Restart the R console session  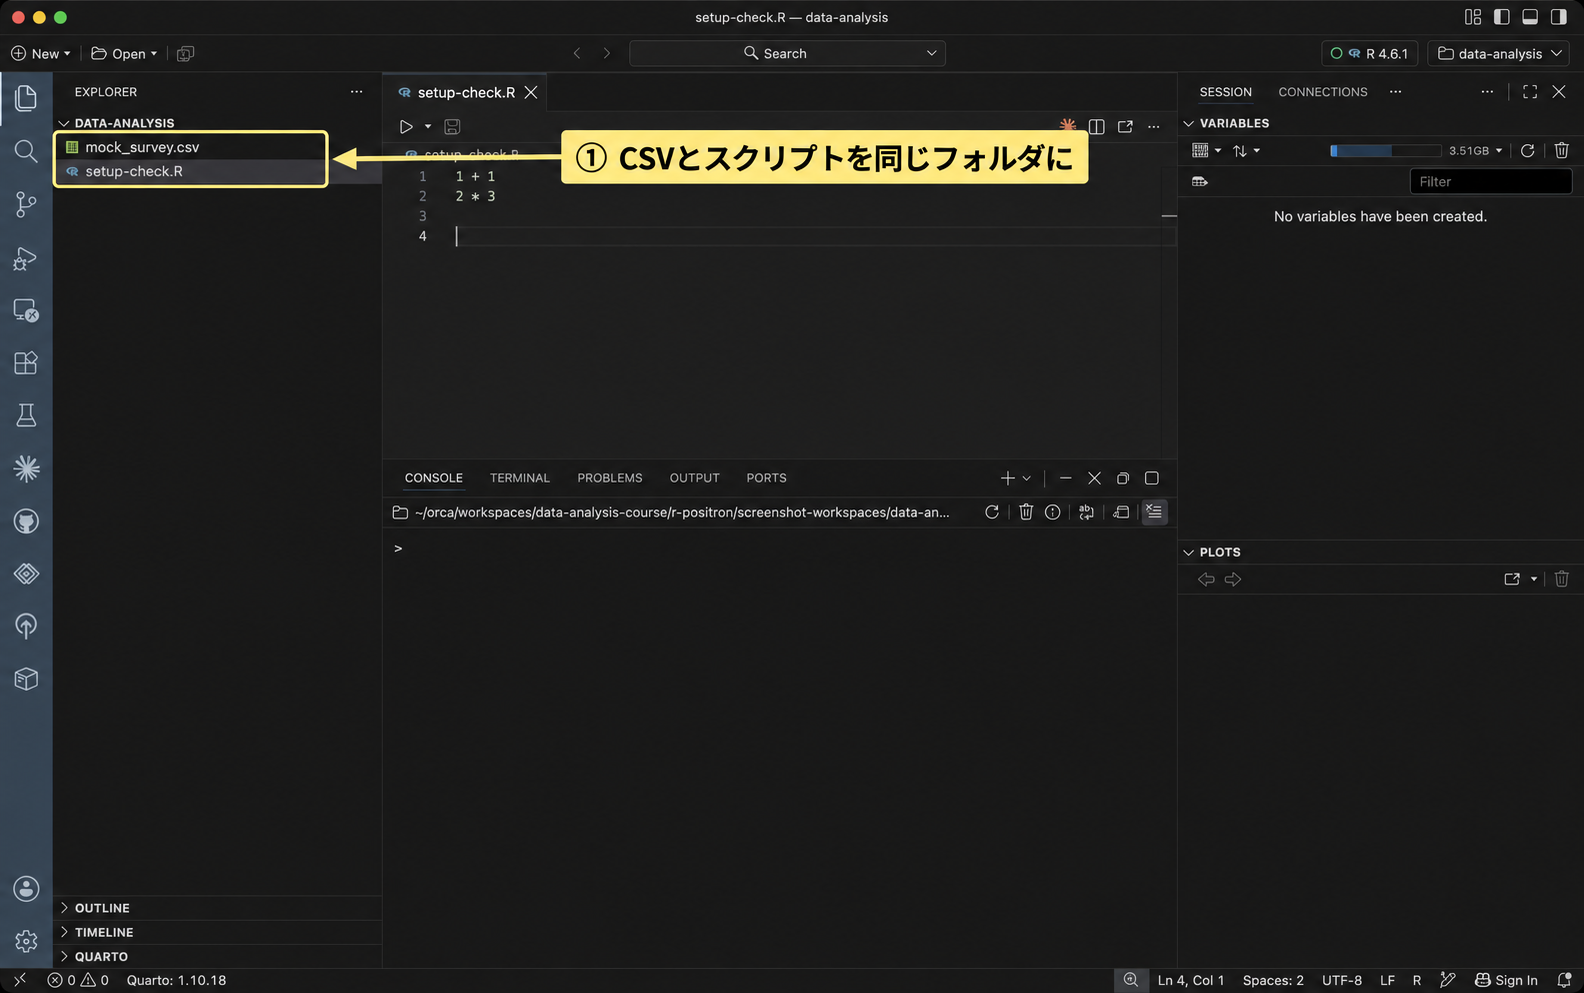pyautogui.click(x=991, y=512)
